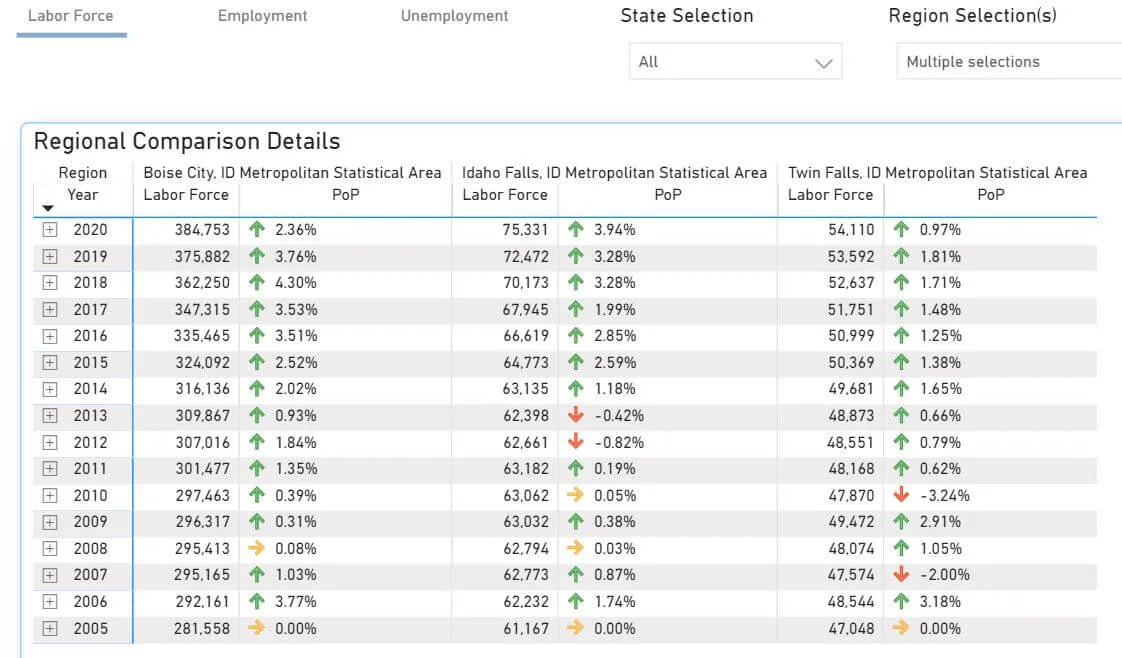Expand the 2020 year row
The height and width of the screenshot is (658, 1122).
pyautogui.click(x=49, y=230)
